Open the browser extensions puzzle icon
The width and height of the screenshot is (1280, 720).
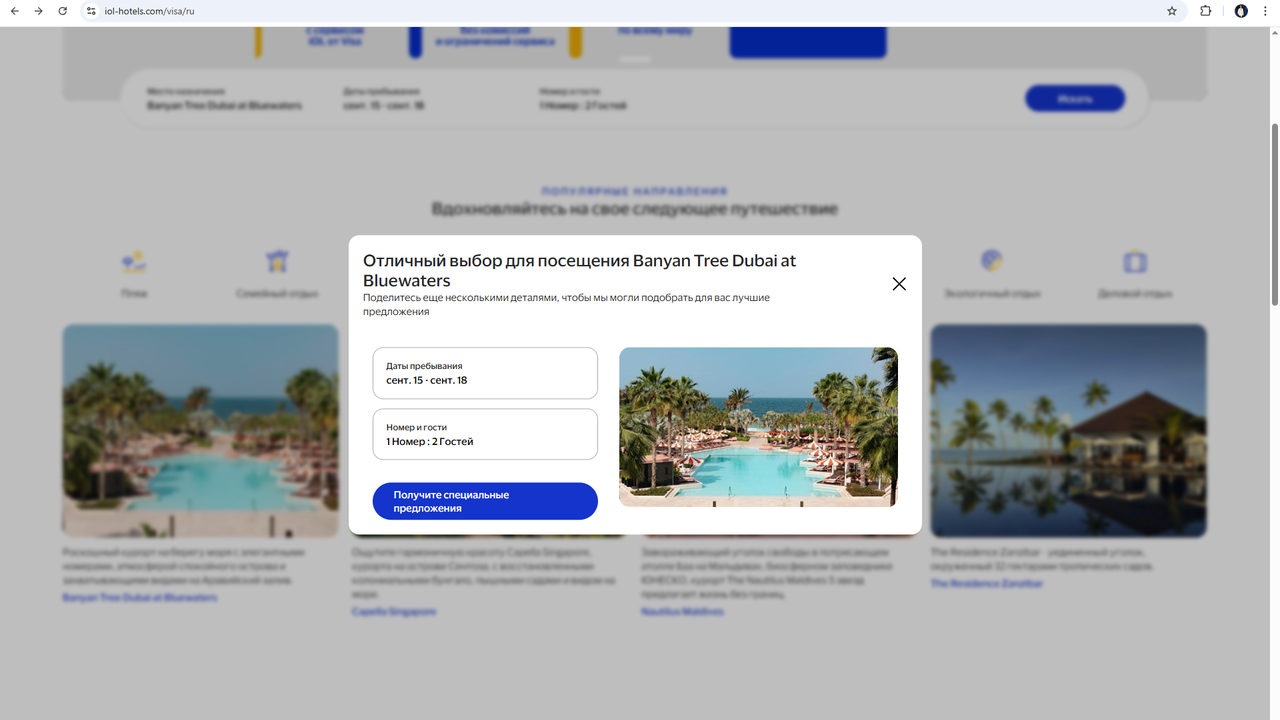tap(1205, 11)
